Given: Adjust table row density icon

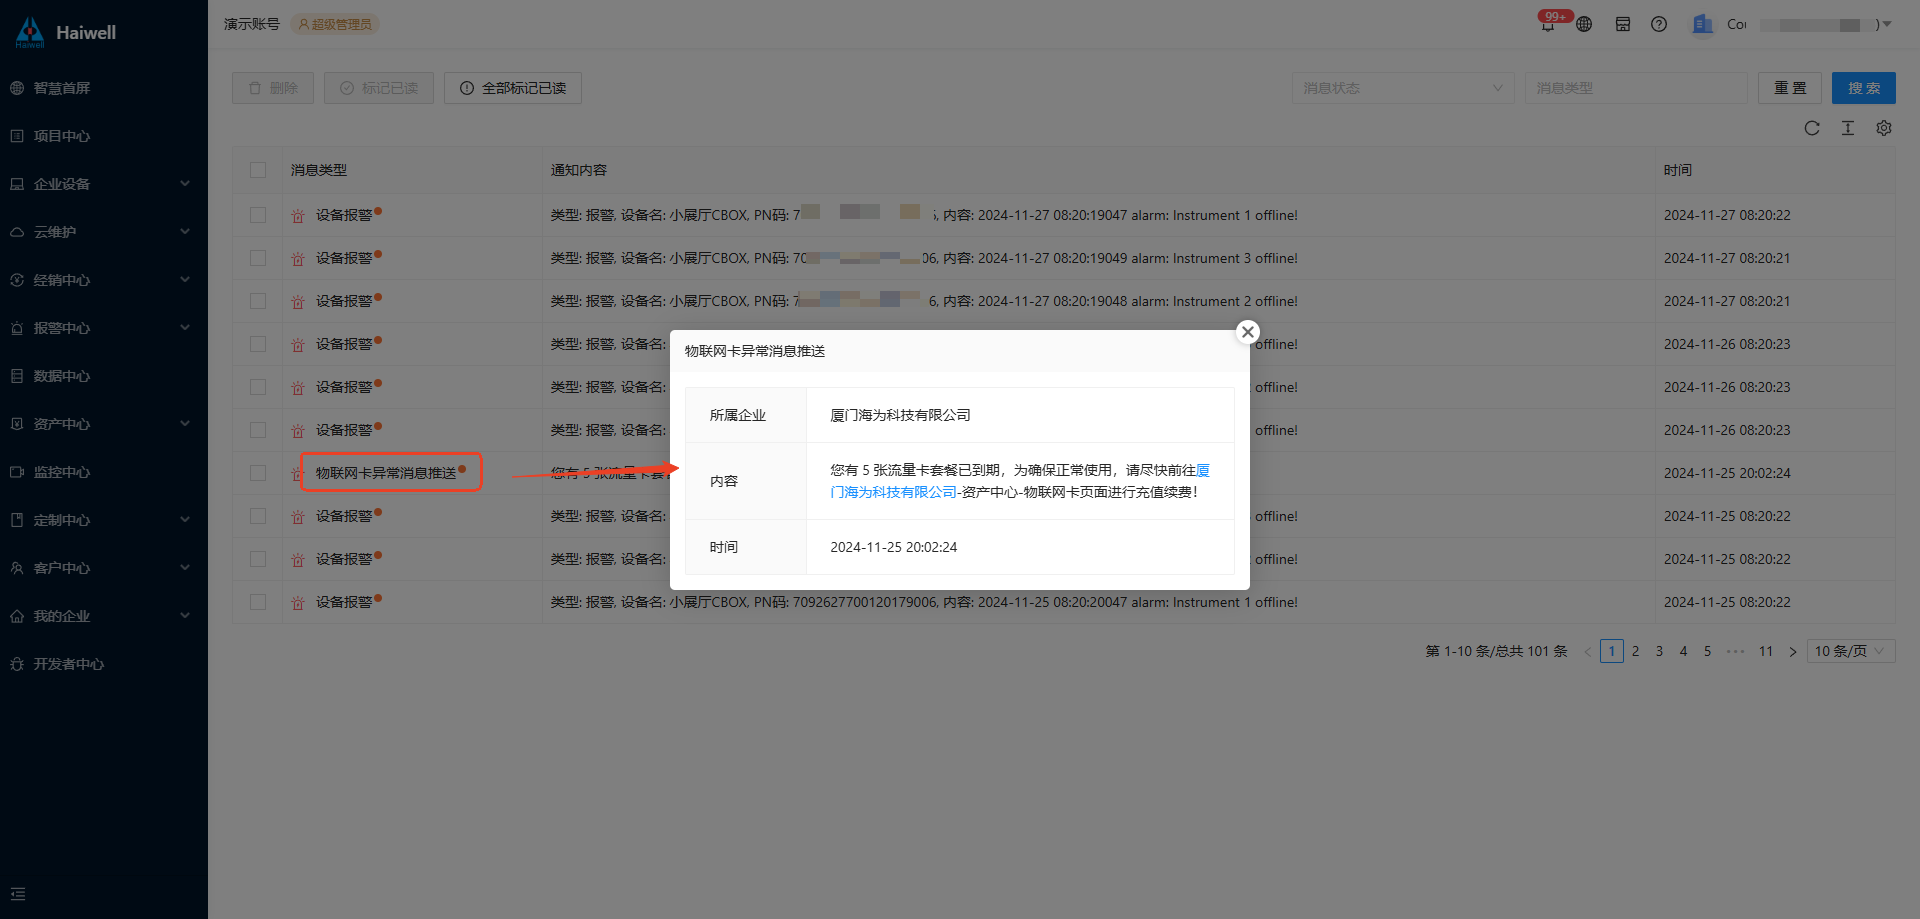Looking at the screenshot, I should [1848, 128].
